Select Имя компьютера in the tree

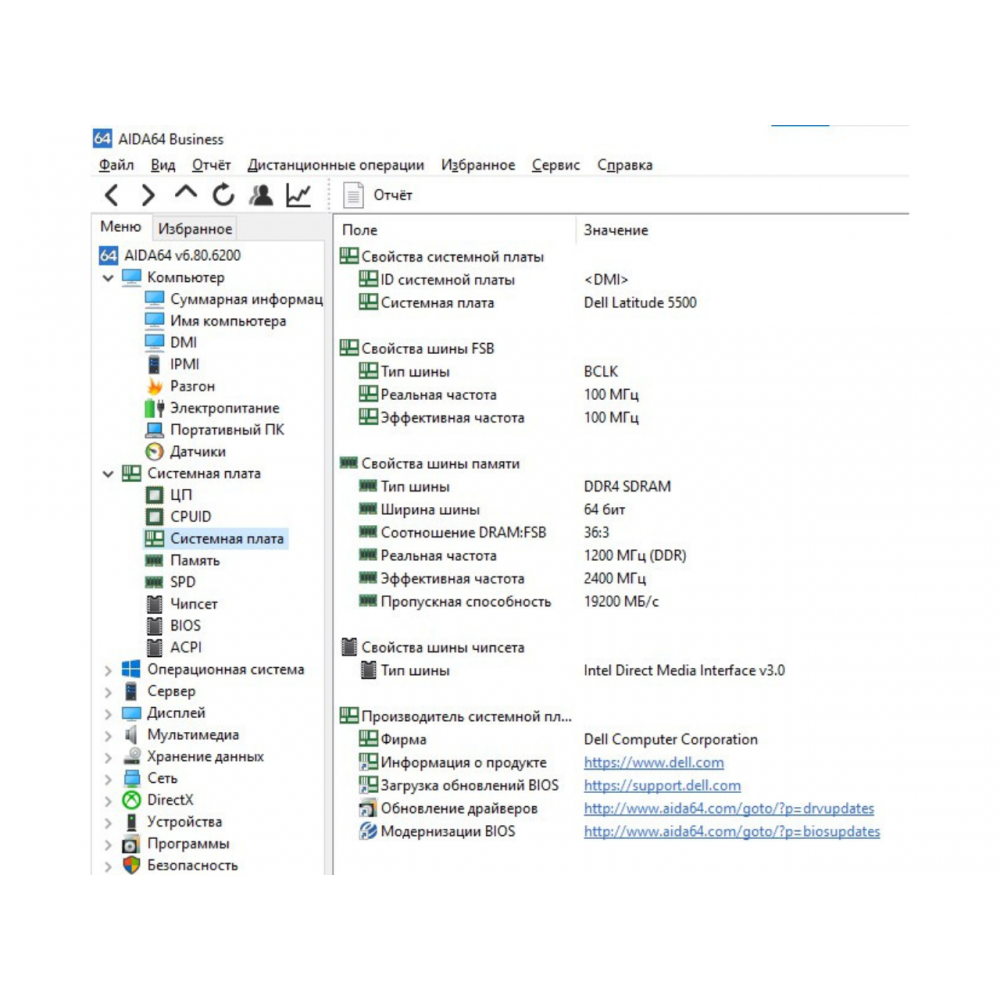click(x=216, y=321)
